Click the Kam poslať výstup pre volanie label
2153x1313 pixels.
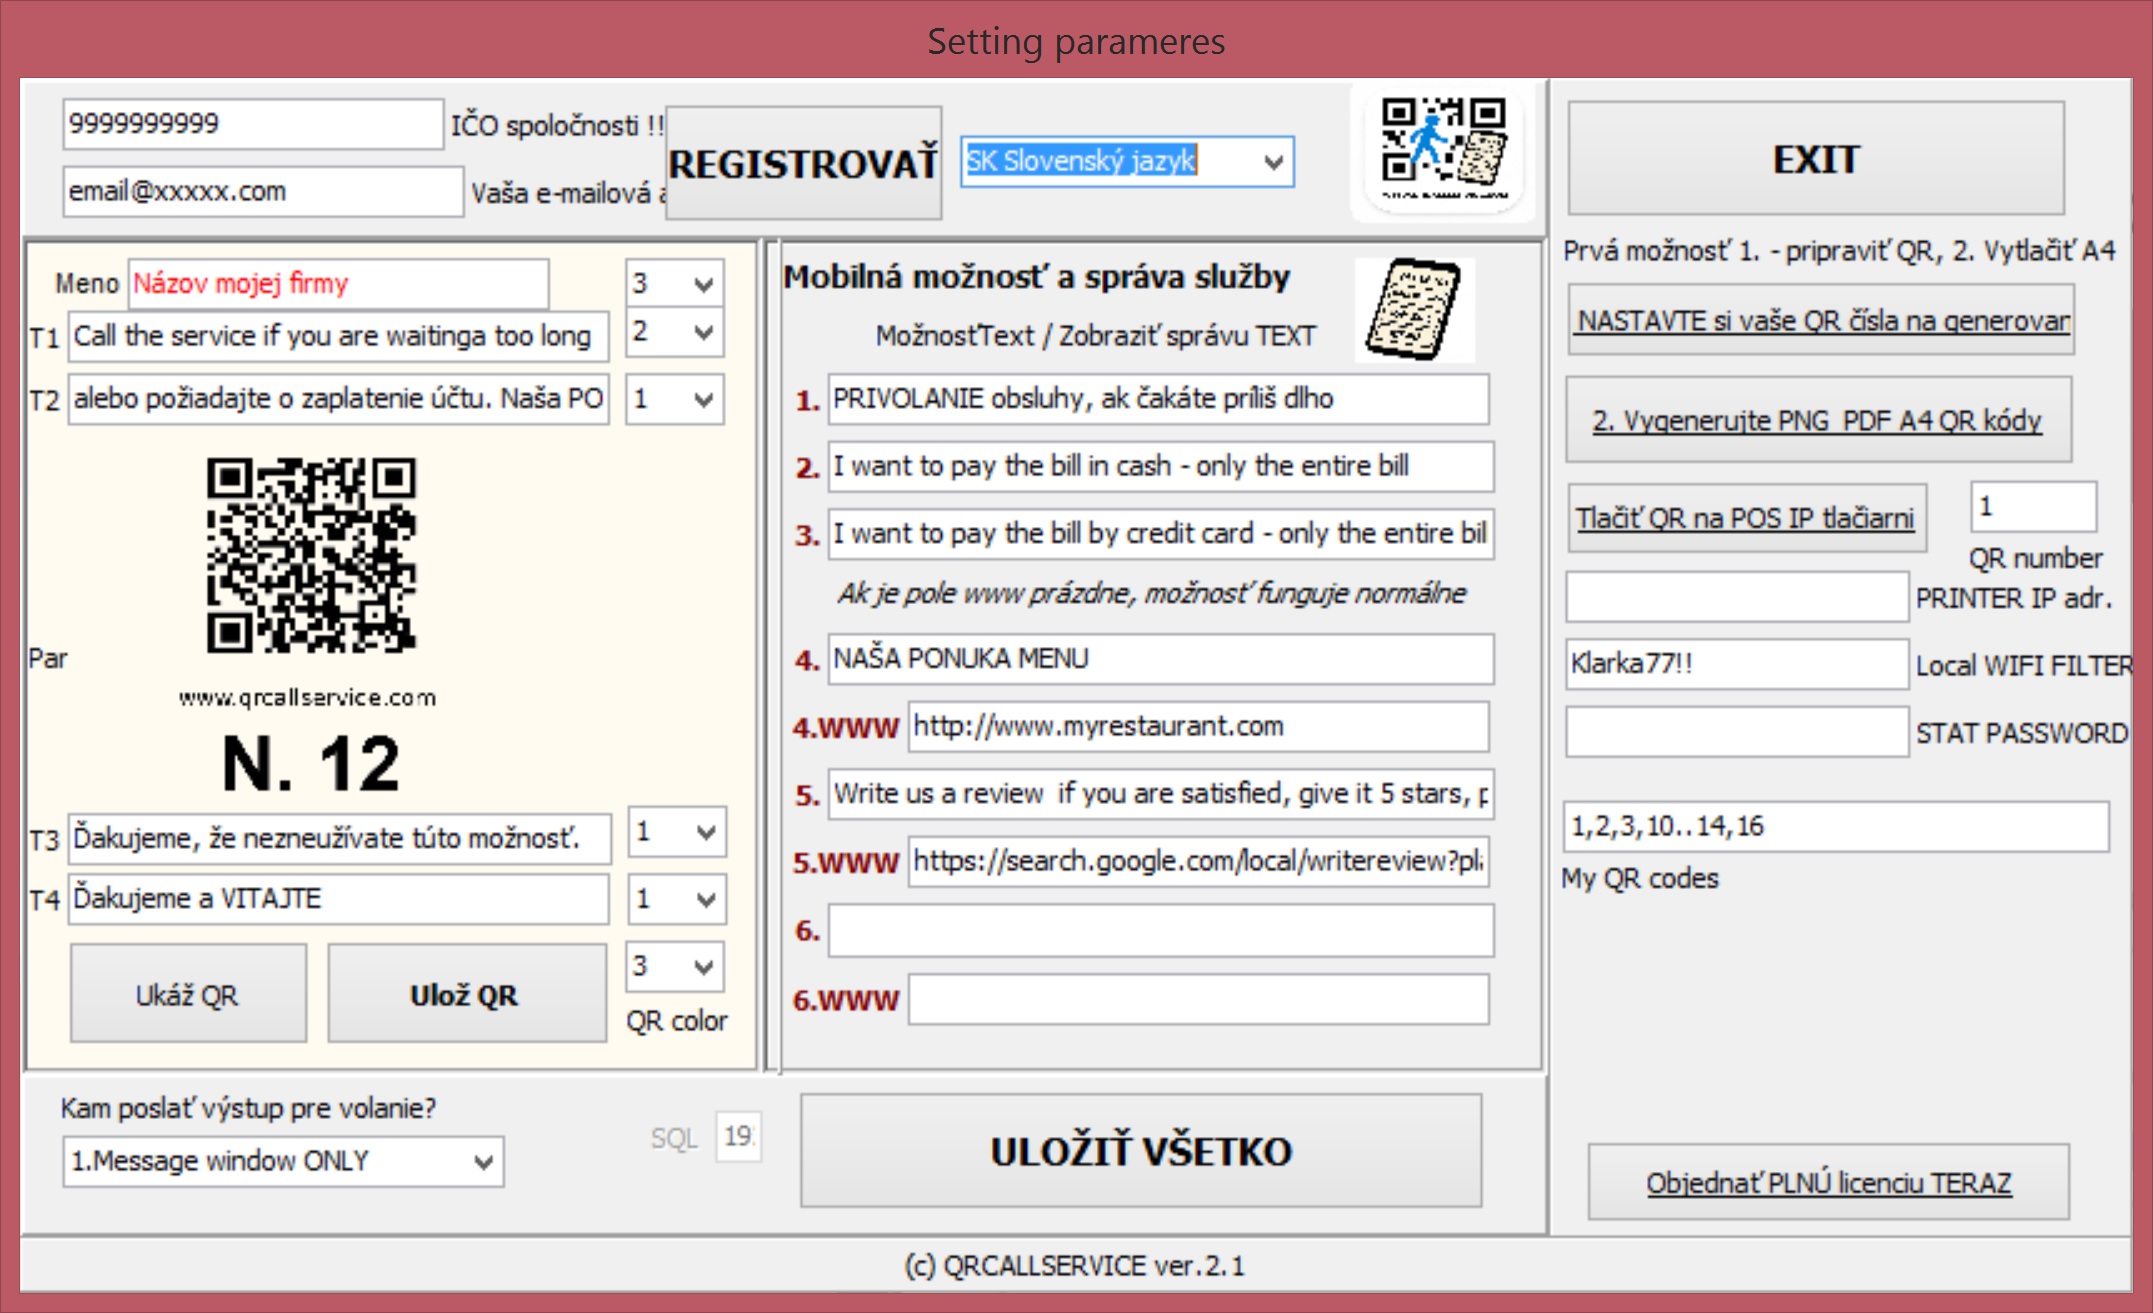pyautogui.click(x=248, y=1108)
